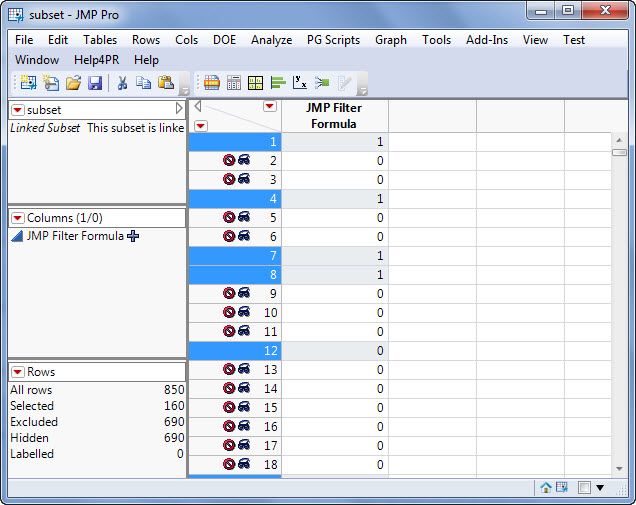Click the Hidden 690 rows entry
Viewport: 636px width, 505px height.
[x=97, y=438]
